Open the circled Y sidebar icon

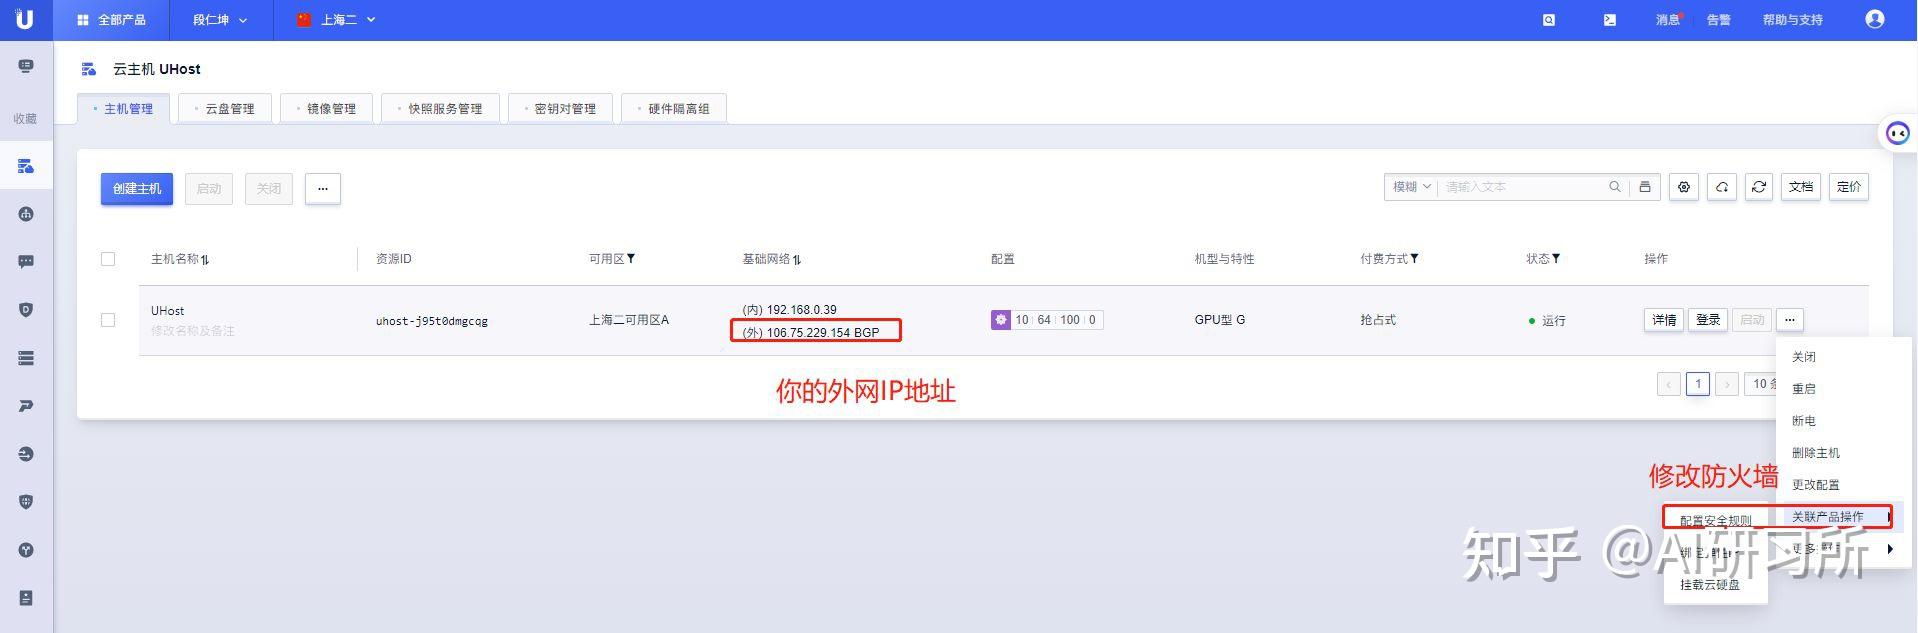(x=26, y=550)
